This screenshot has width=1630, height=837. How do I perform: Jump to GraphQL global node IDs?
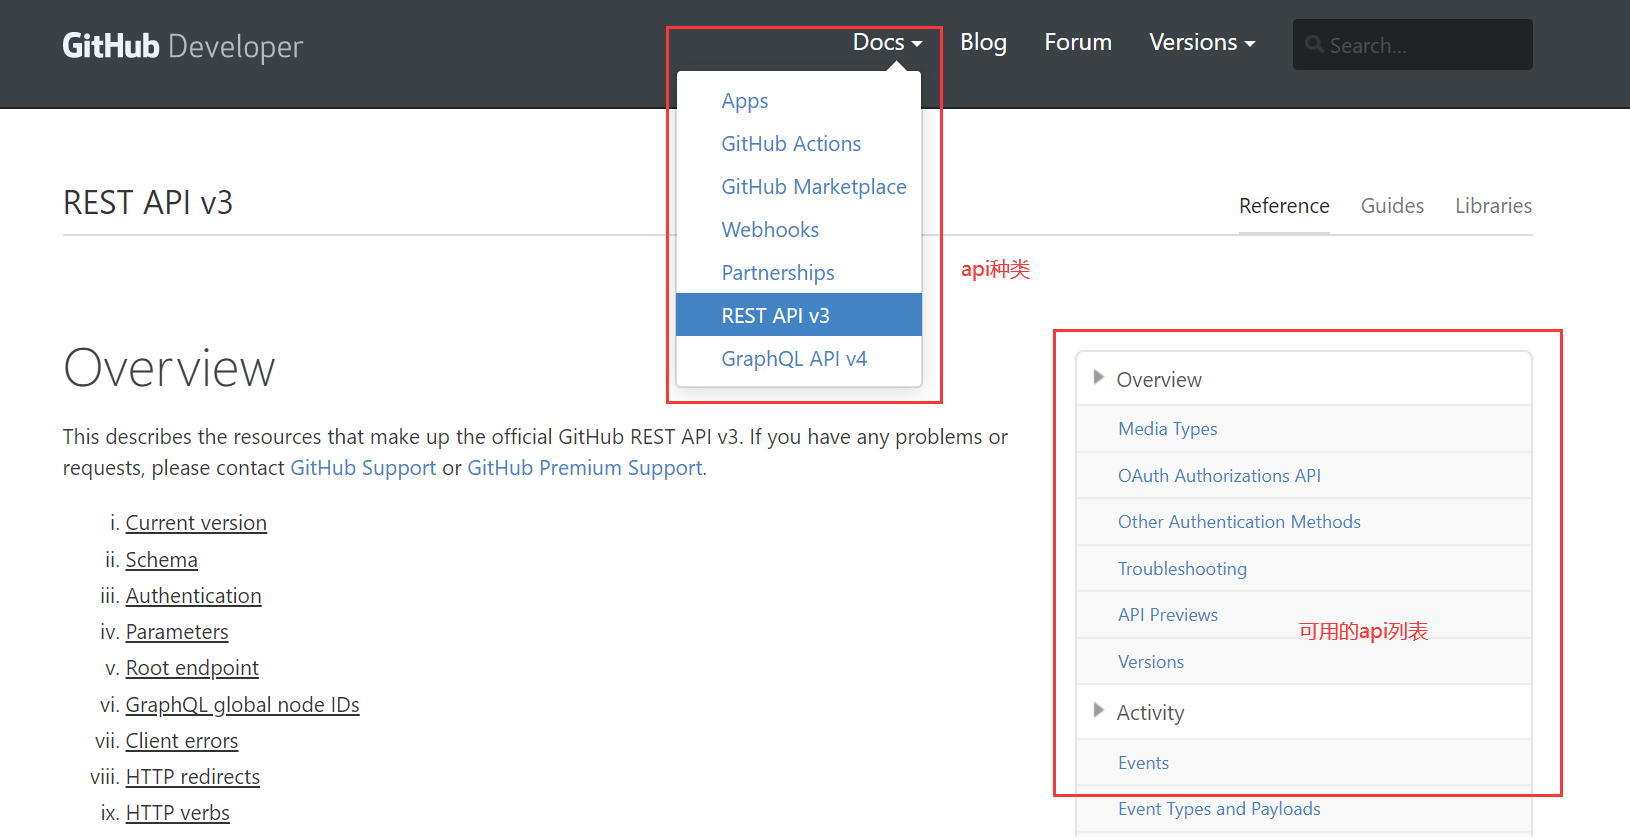pos(243,705)
